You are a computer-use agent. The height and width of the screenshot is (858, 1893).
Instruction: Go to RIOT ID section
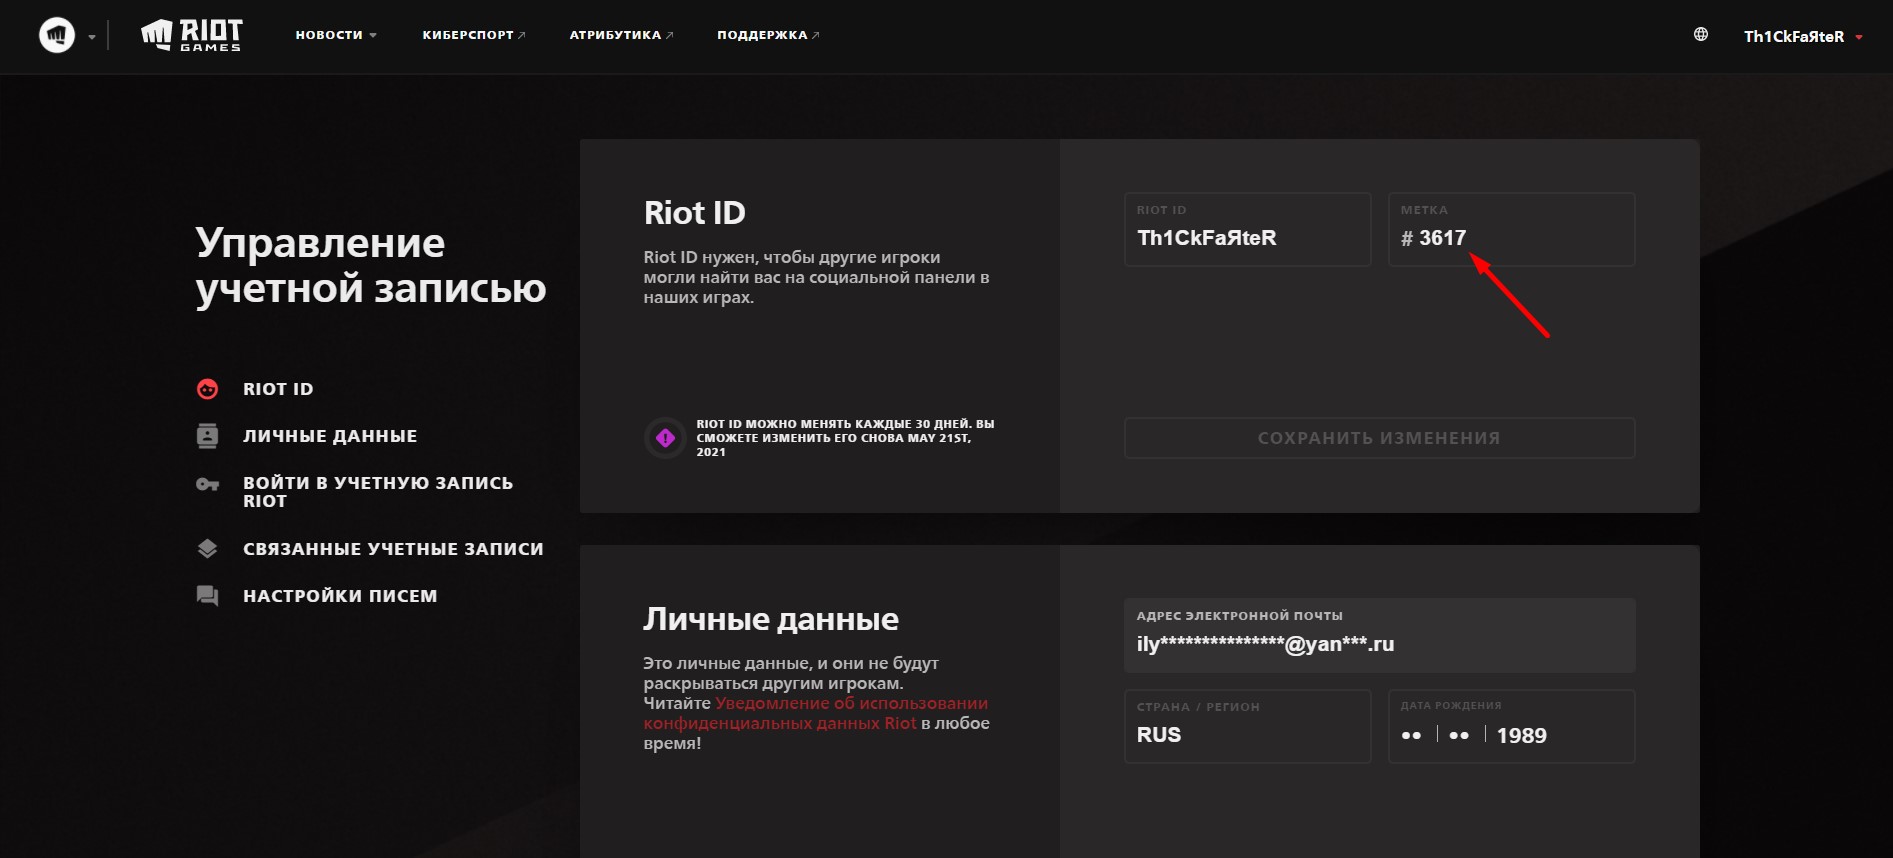point(278,389)
